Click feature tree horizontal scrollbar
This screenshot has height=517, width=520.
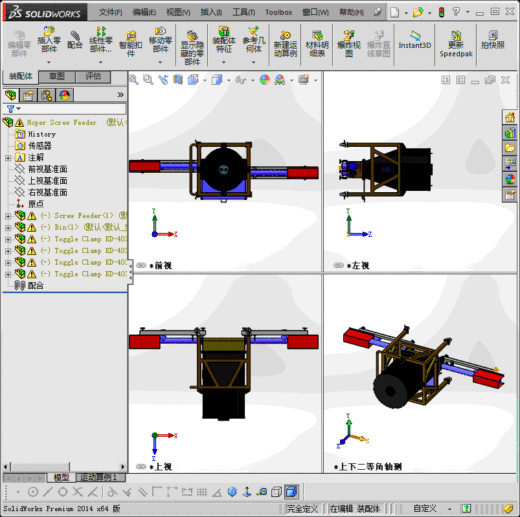(x=63, y=466)
